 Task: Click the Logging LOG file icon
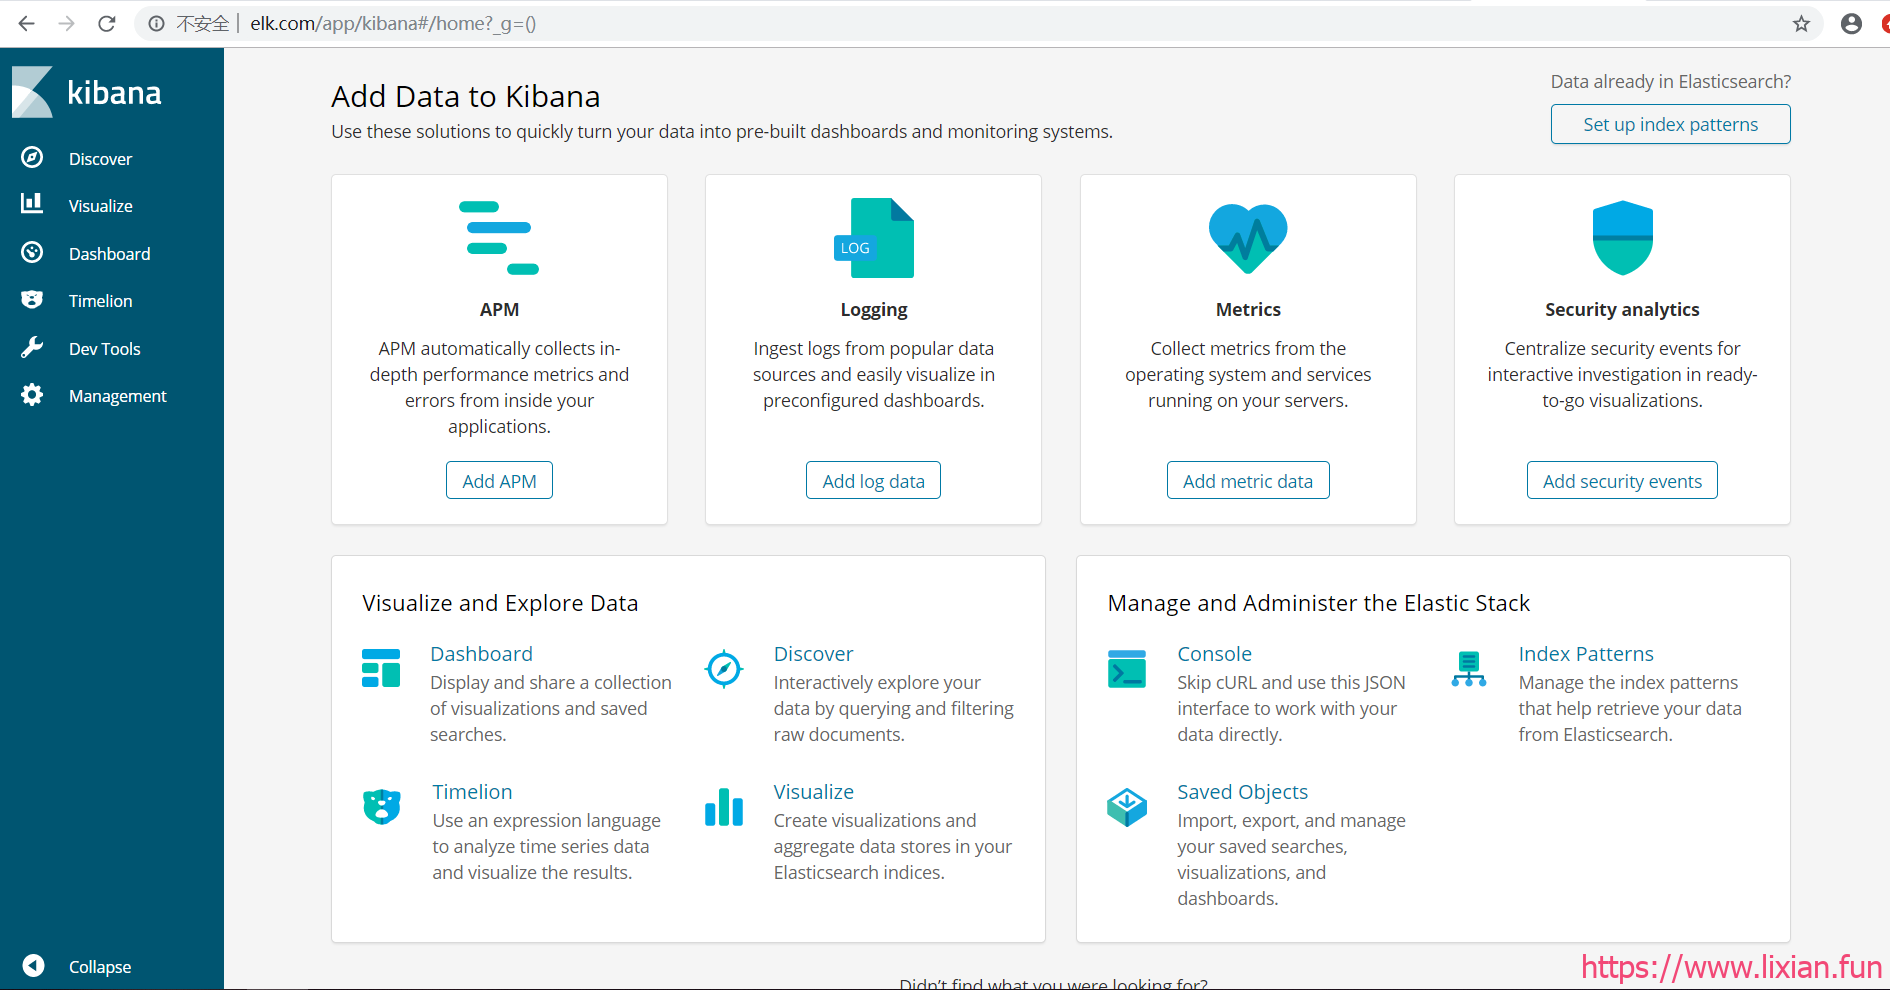tap(874, 238)
